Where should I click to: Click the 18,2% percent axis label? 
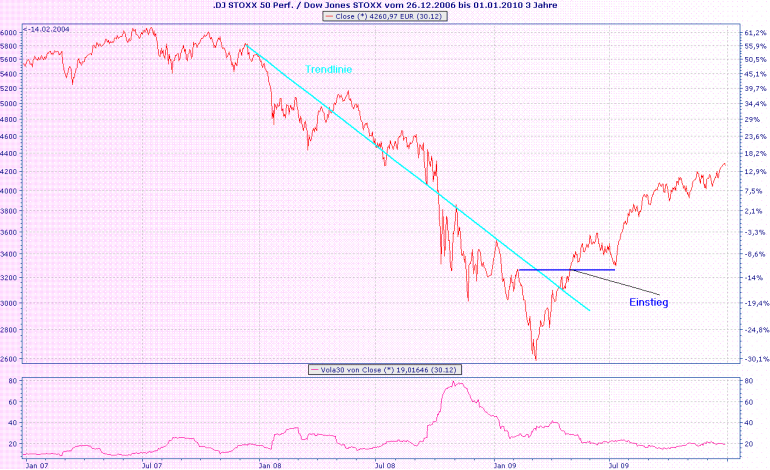pos(755,154)
